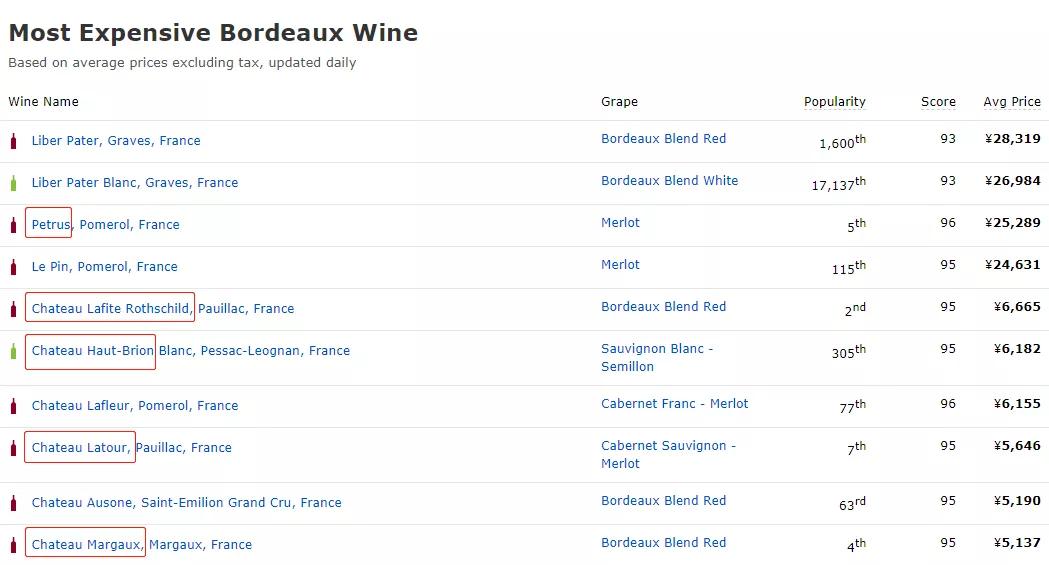Image resolution: width=1049 pixels, height=565 pixels.
Task: Open Chateau Margaux wine page link
Action: click(86, 545)
